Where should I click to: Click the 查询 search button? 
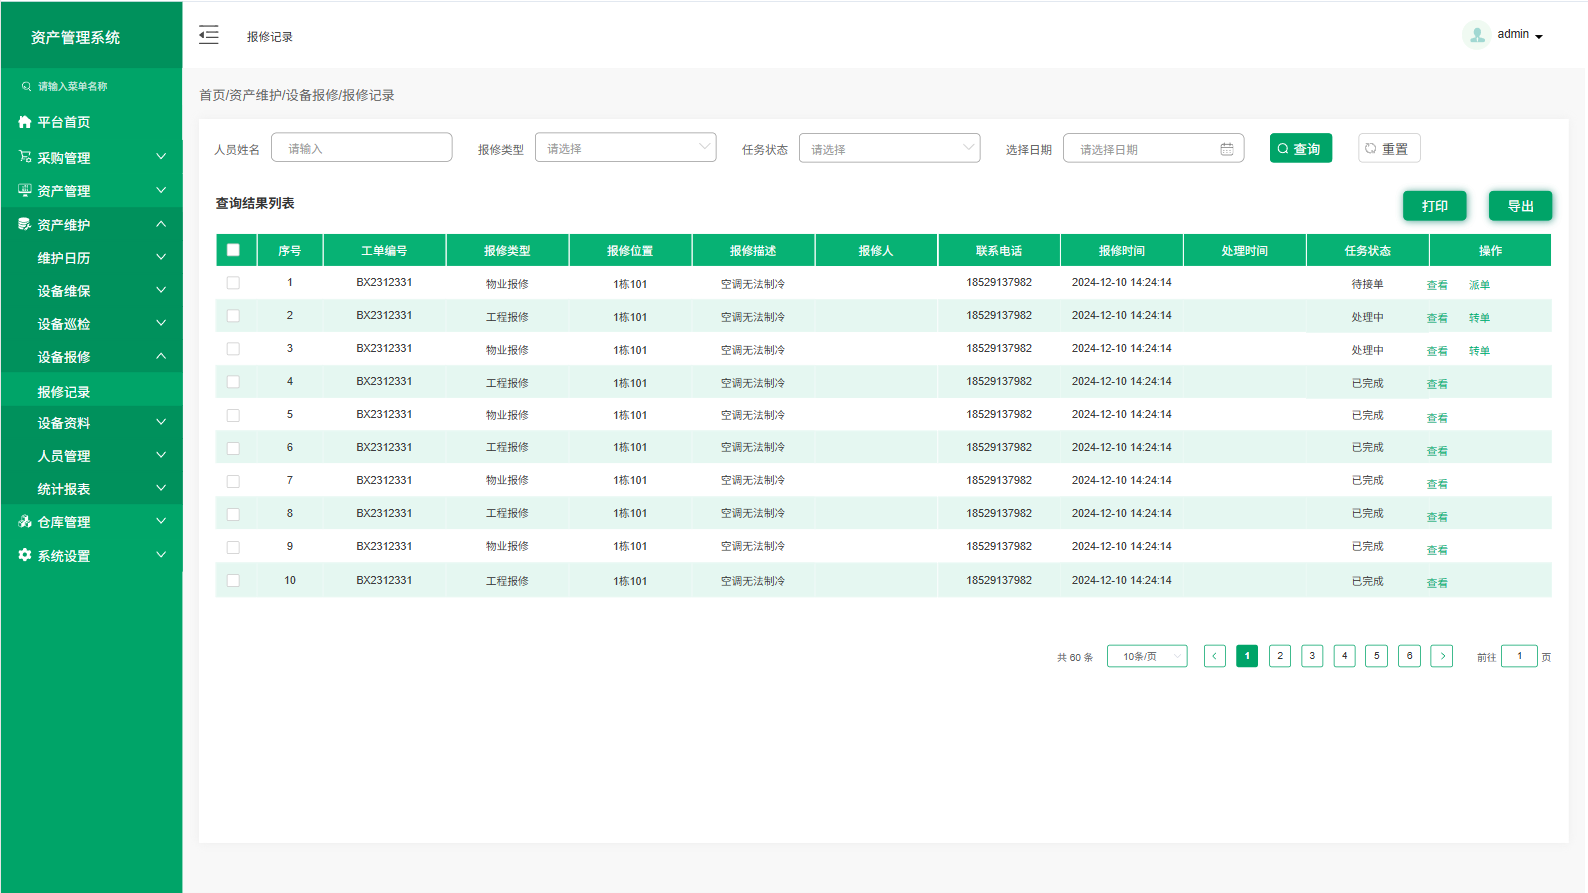(1300, 148)
